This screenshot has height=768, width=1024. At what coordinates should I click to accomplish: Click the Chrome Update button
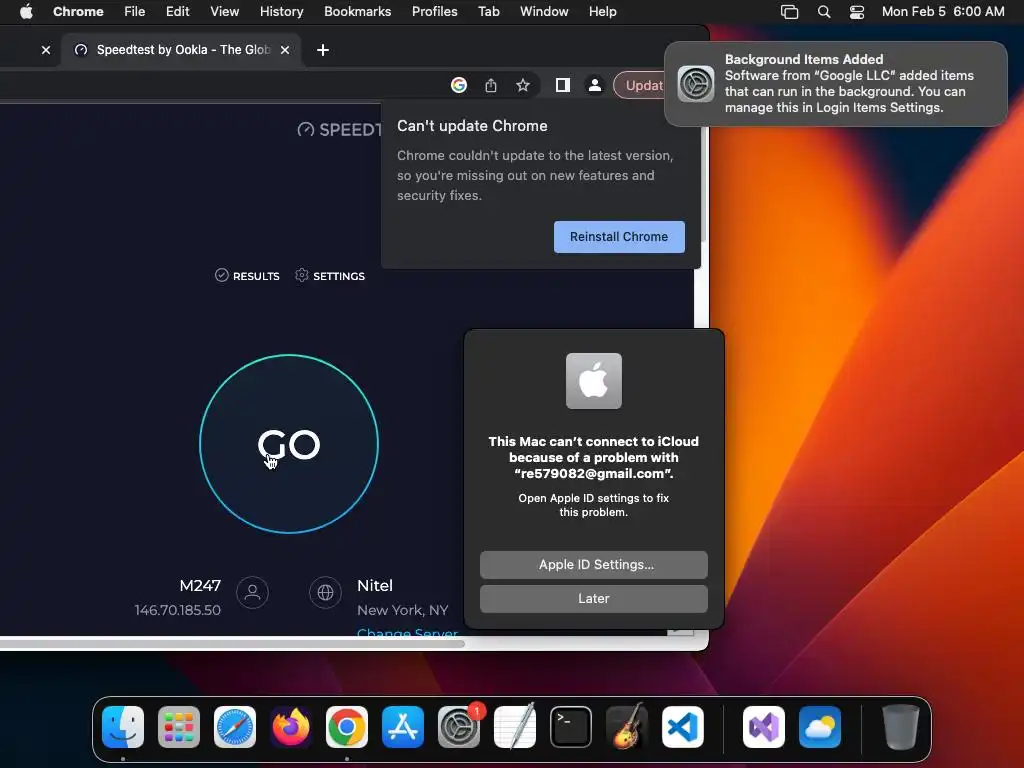640,86
